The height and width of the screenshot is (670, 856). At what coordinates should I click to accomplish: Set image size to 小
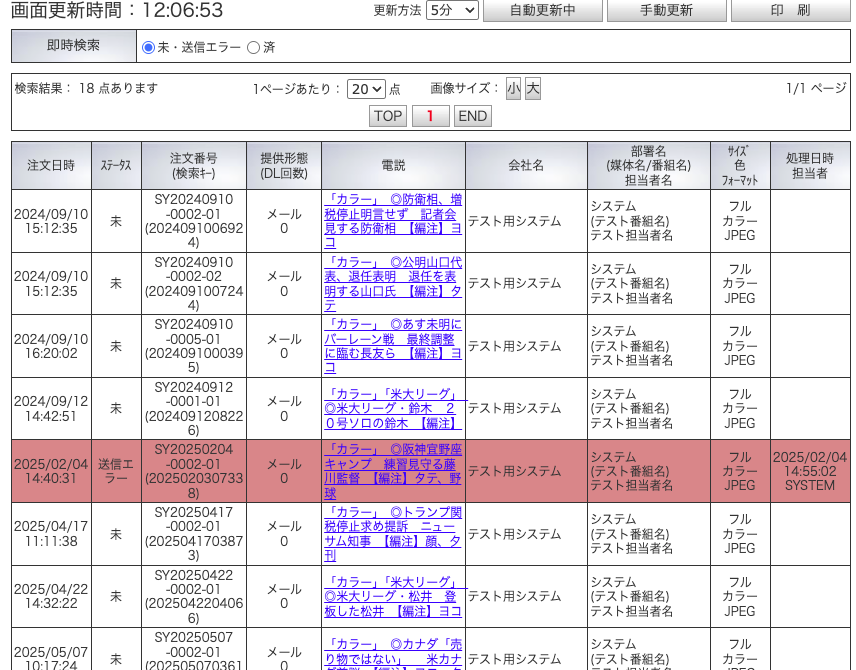513,88
